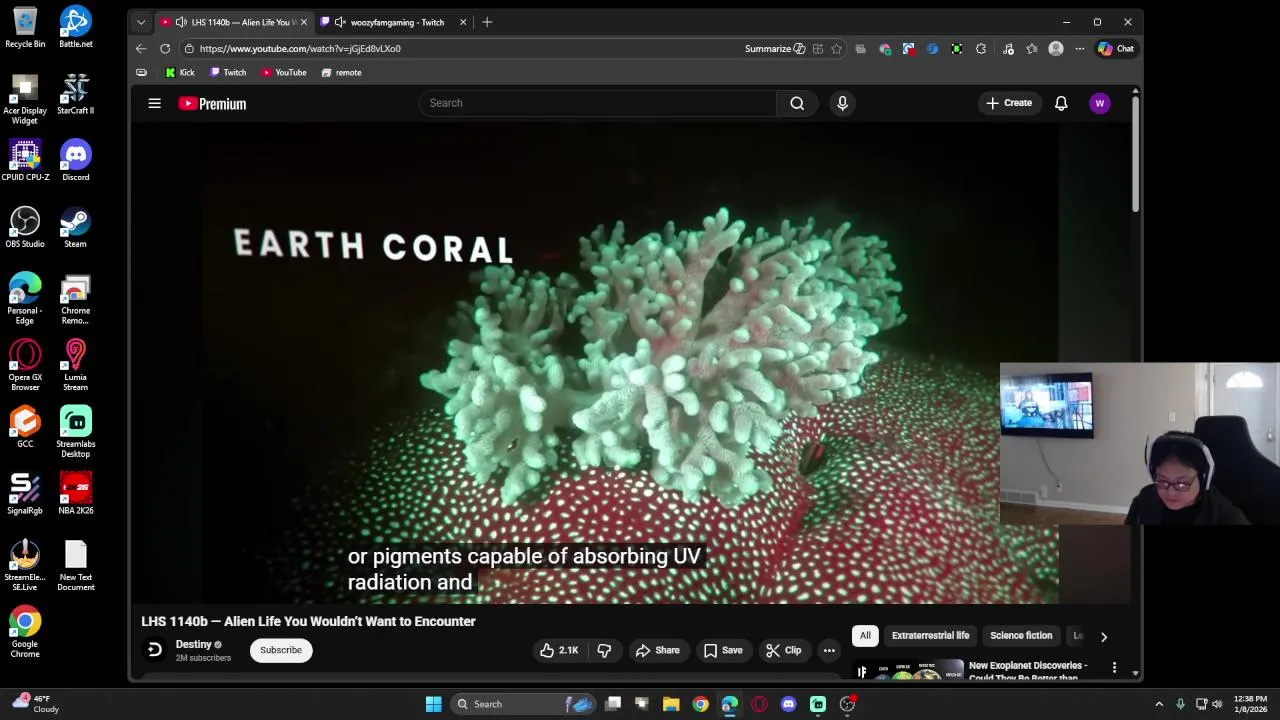Click the YouTube search magnifier button
This screenshot has width=1280, height=720.
[797, 103]
